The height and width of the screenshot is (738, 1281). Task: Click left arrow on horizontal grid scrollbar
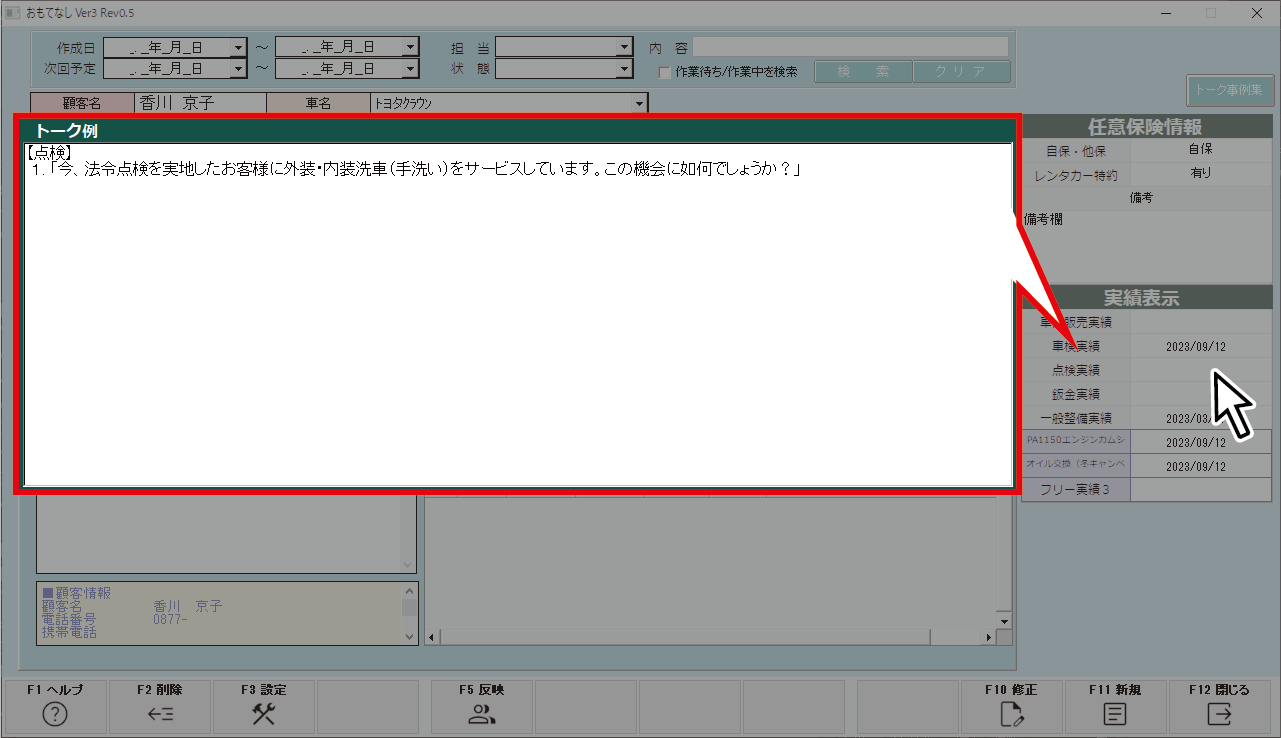(433, 637)
